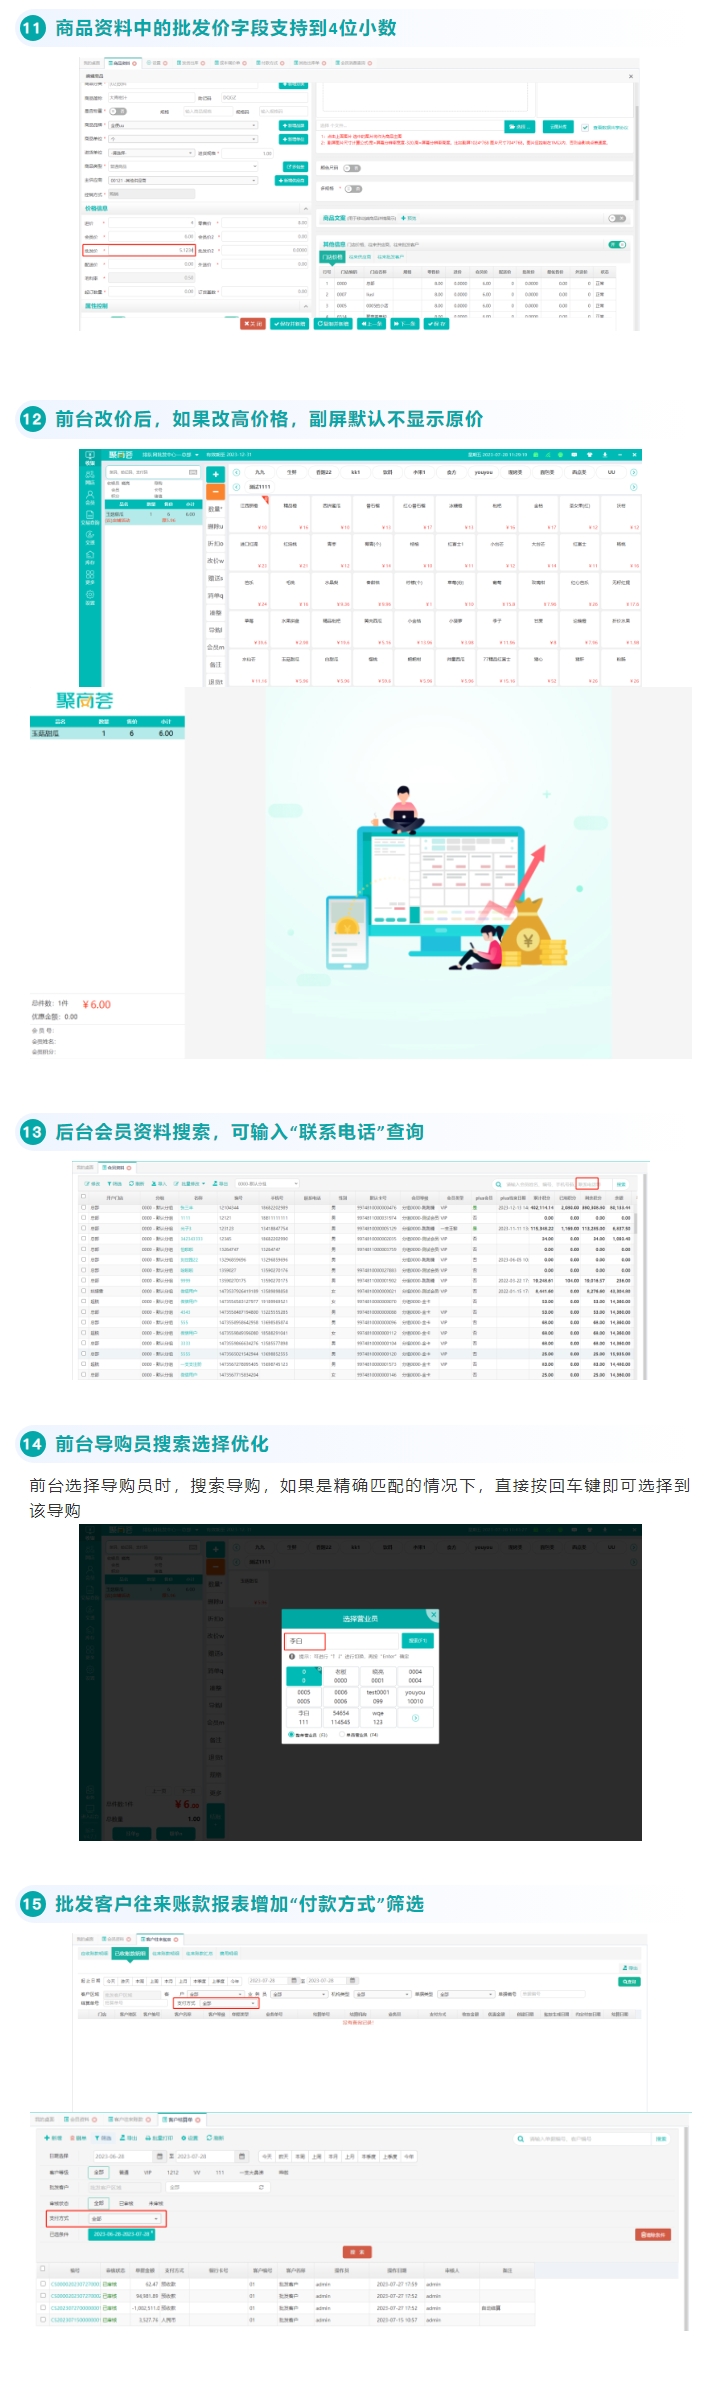The image size is (708, 2382).
Task: Select the 九九 category tab
Action: point(260,472)
